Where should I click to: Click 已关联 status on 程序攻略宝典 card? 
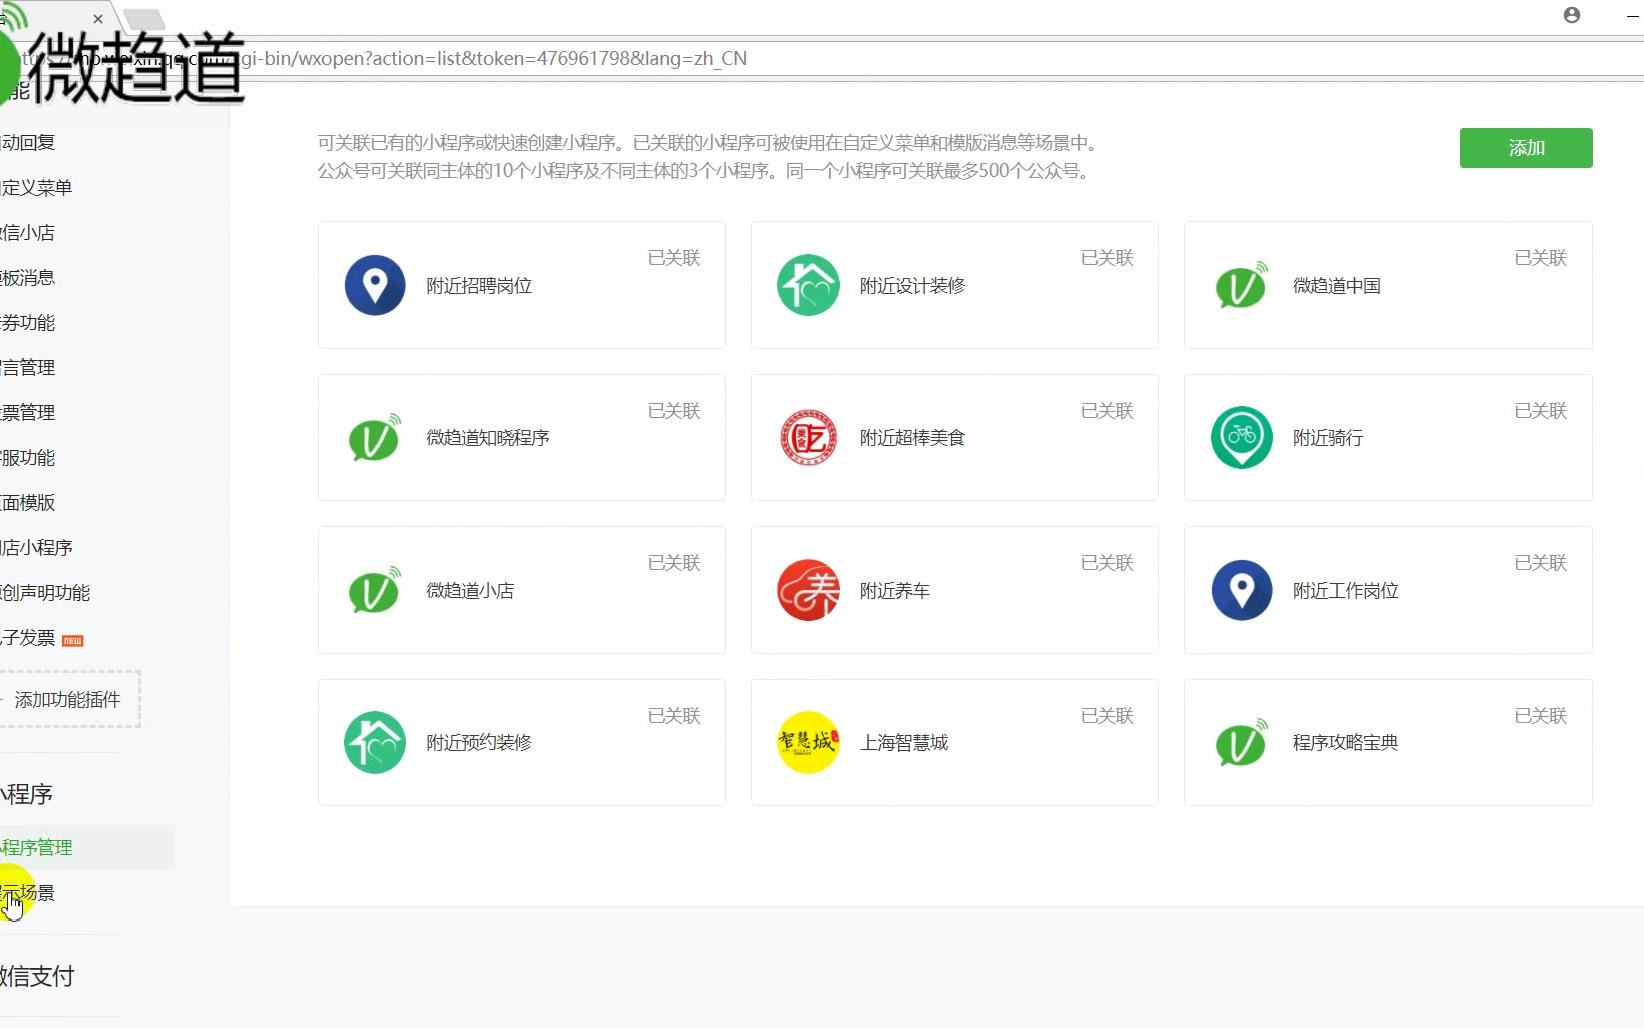1540,715
